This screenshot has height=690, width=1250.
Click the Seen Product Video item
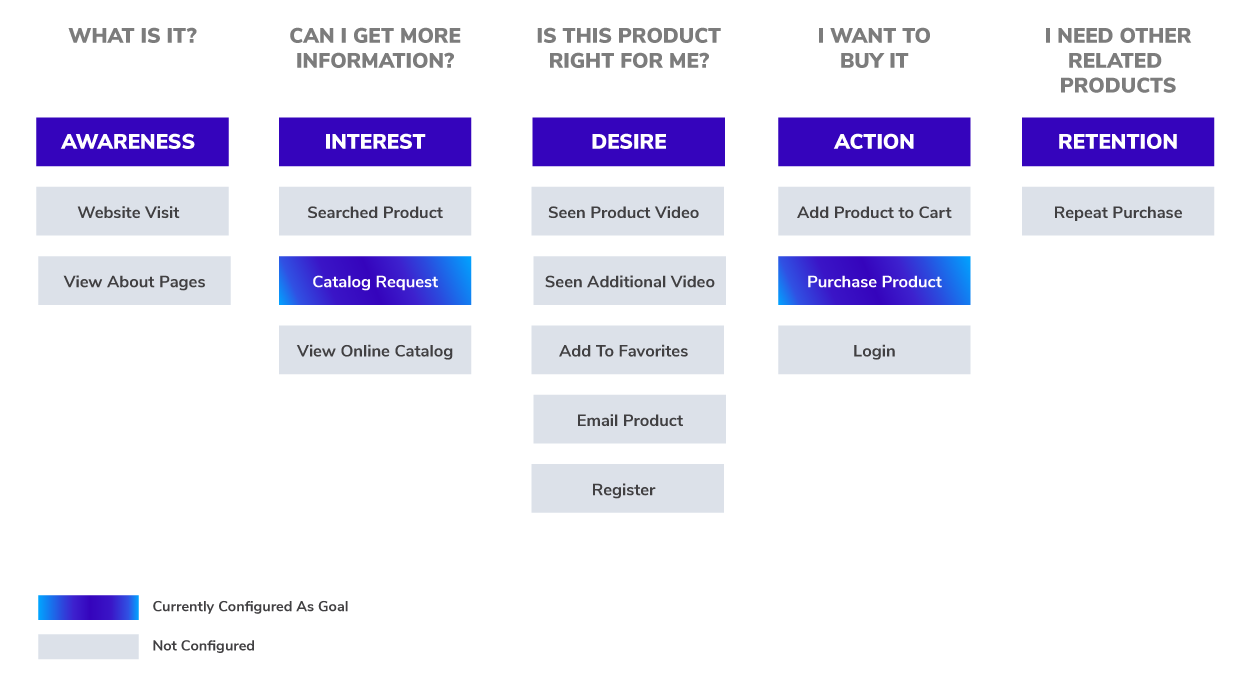pyautogui.click(x=627, y=211)
